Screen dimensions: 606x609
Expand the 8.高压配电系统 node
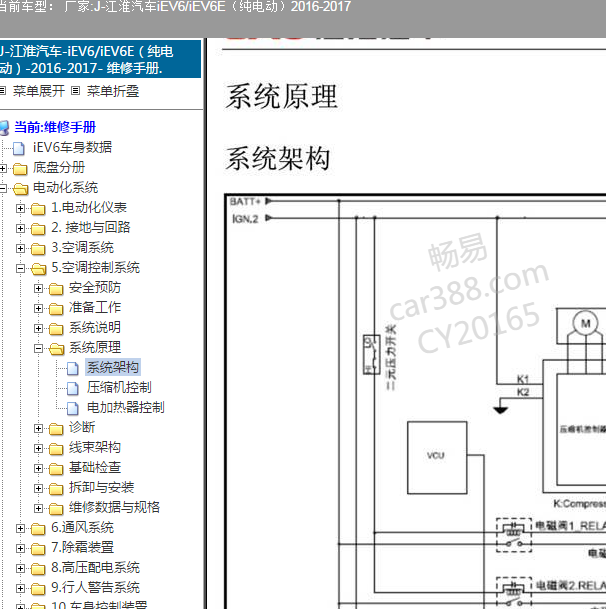pyautogui.click(x=21, y=569)
